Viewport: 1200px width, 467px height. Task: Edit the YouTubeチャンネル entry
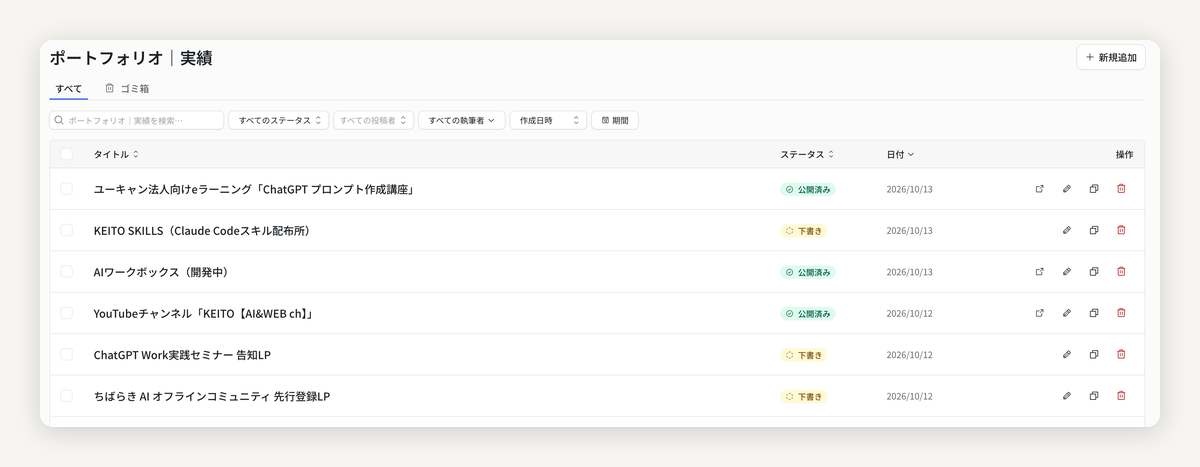(1067, 313)
